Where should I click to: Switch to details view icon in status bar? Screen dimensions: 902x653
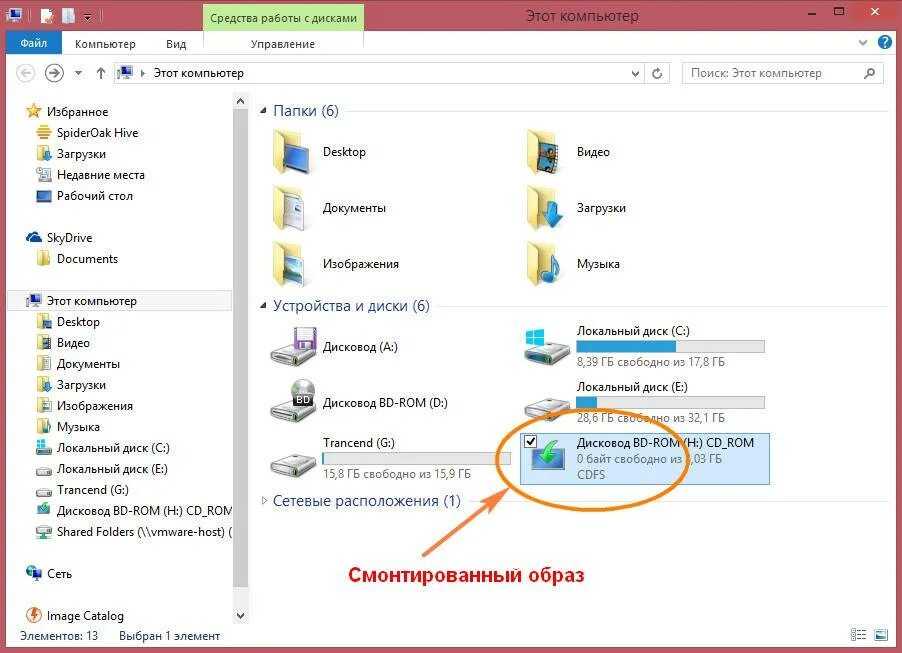859,635
